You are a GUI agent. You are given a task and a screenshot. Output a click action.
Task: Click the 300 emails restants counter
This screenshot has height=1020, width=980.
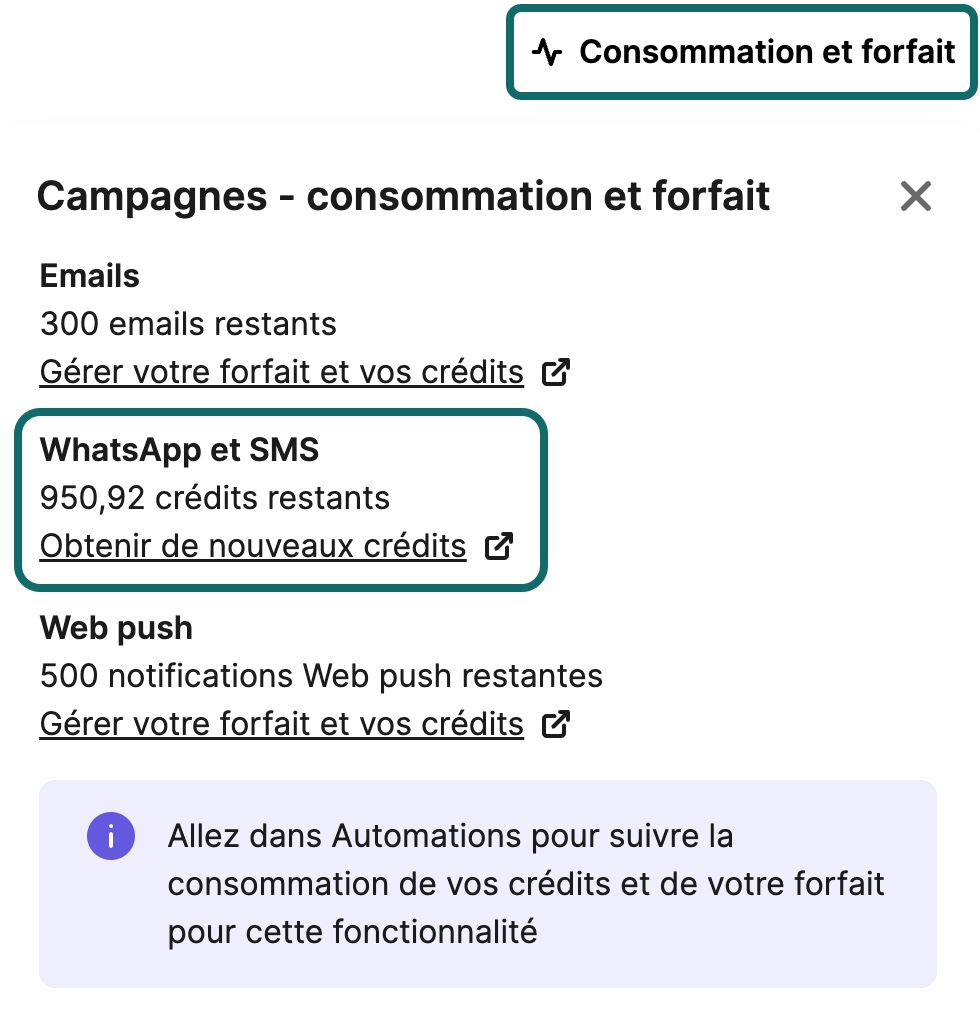(x=186, y=323)
